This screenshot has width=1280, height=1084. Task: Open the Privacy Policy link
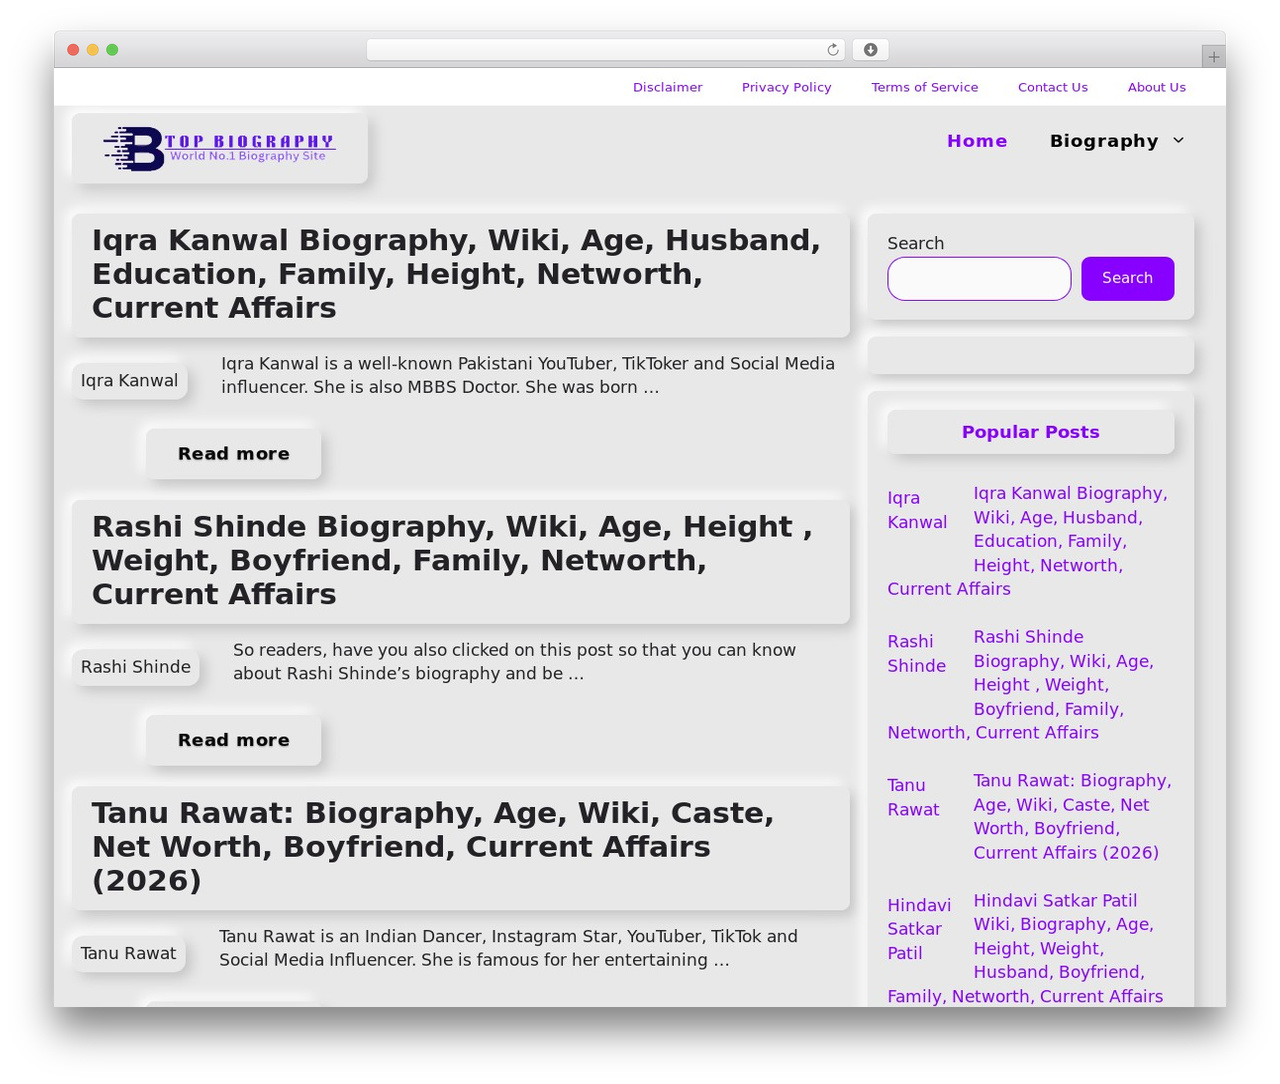coord(787,87)
